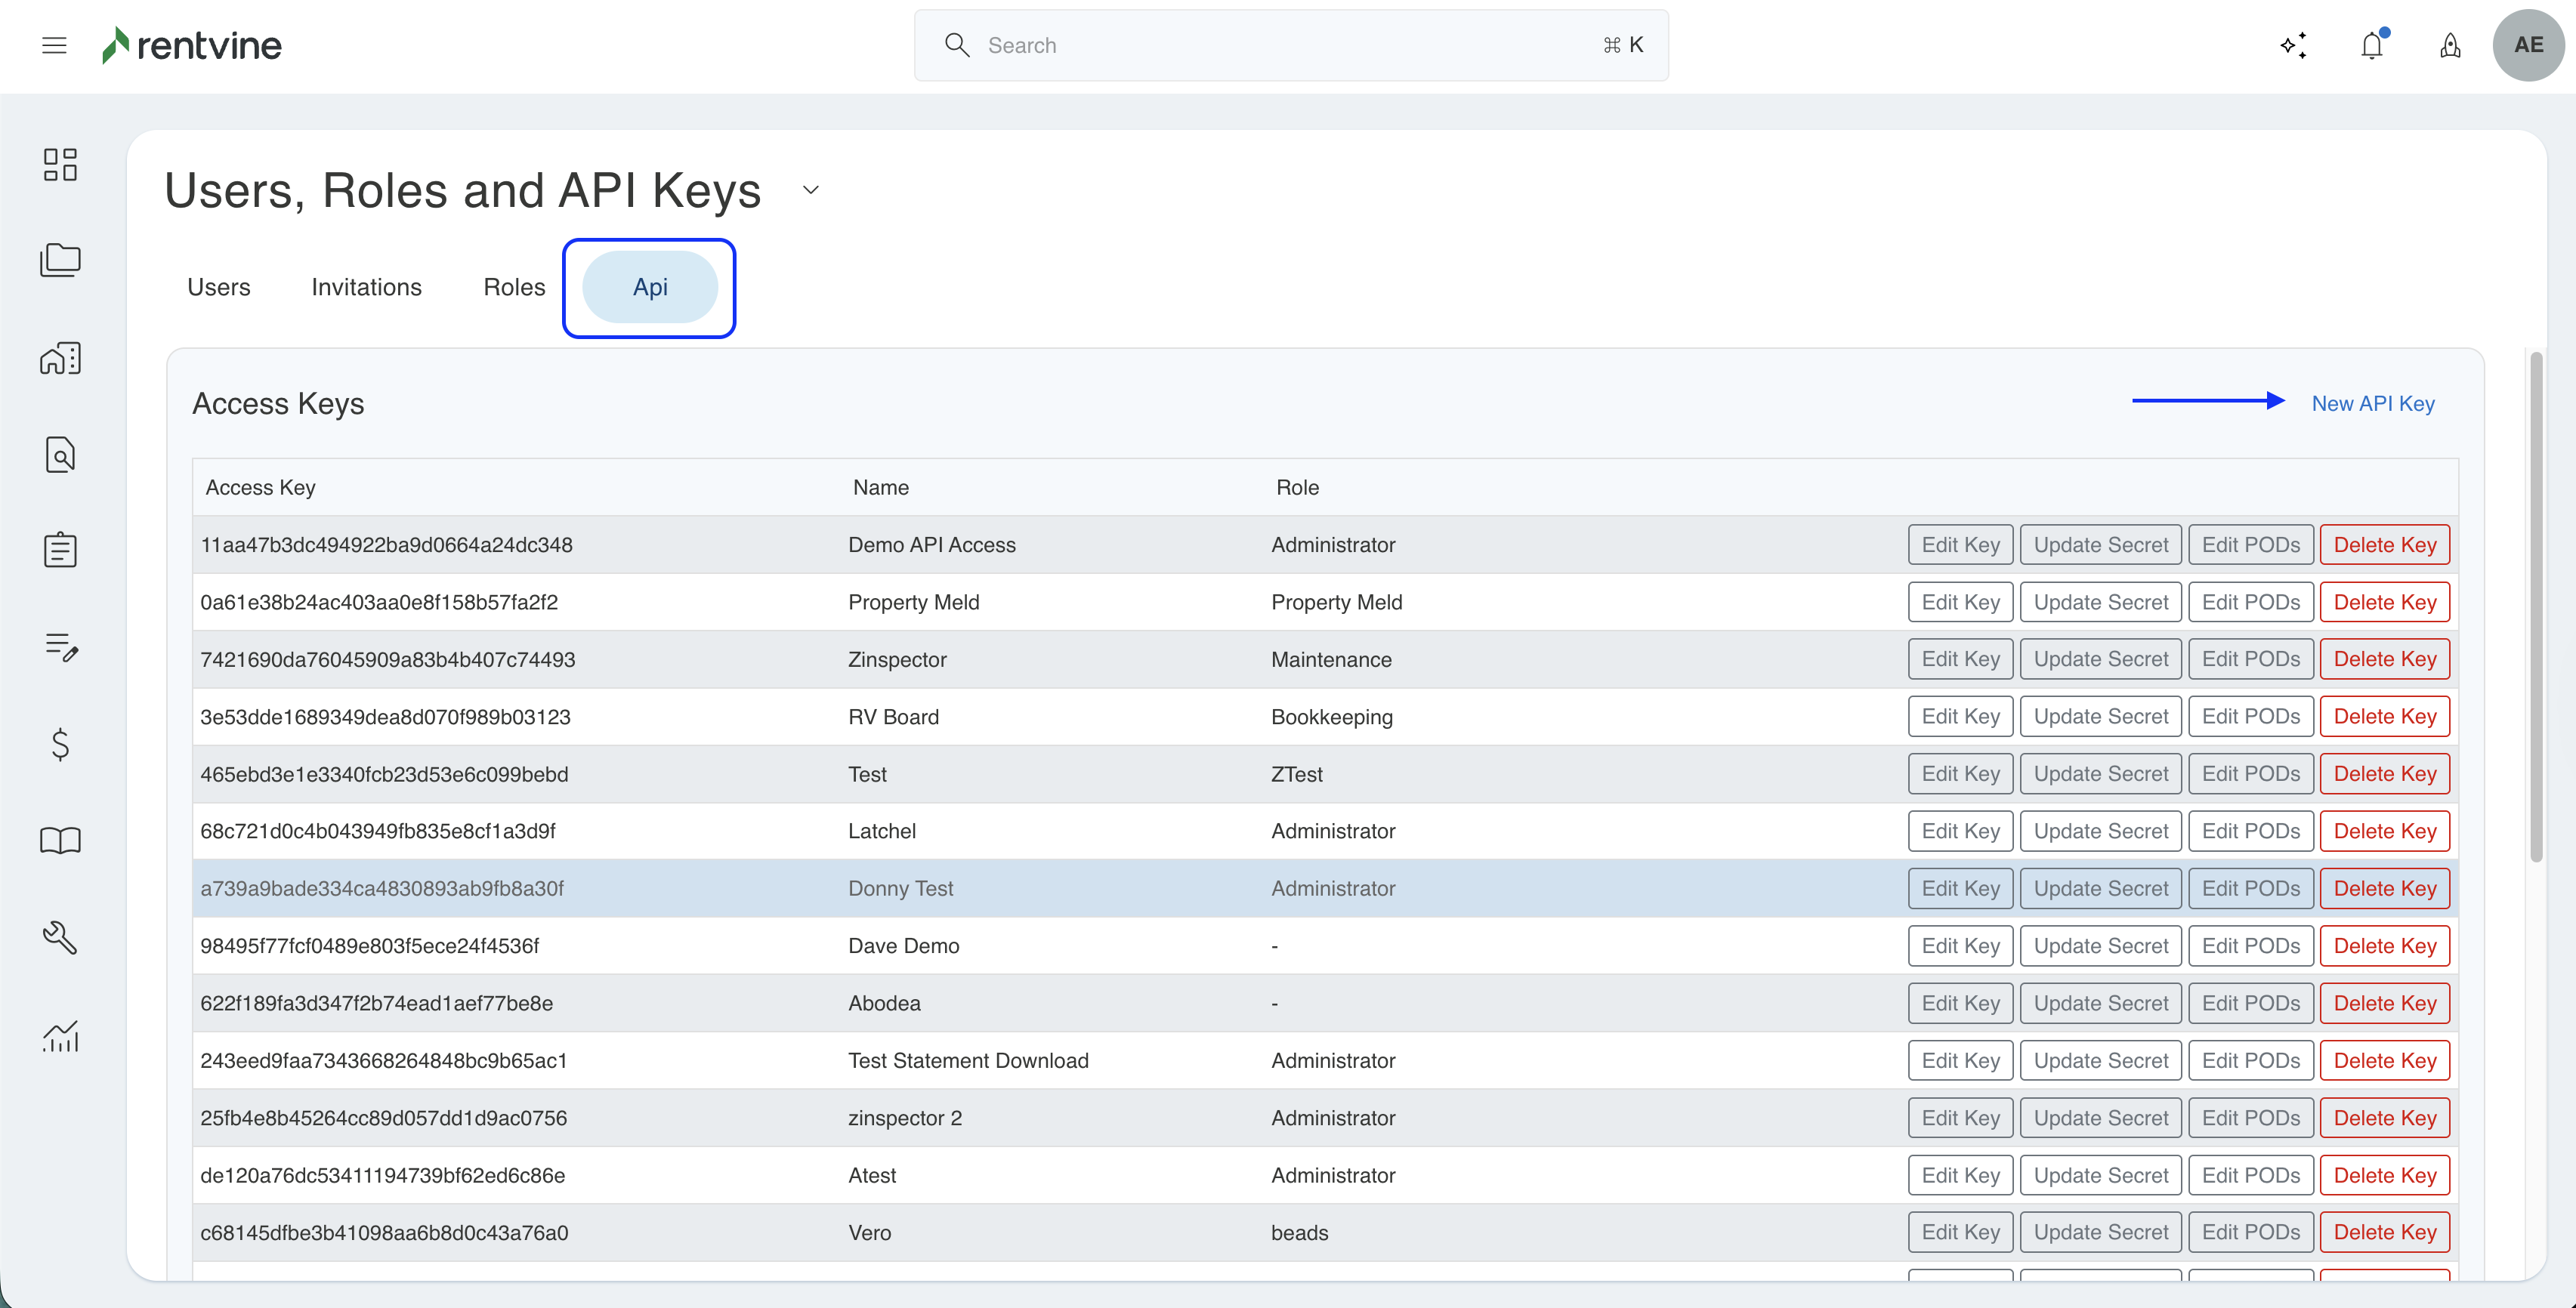Click the New API Key link
This screenshot has width=2576, height=1308.
coord(2372,404)
